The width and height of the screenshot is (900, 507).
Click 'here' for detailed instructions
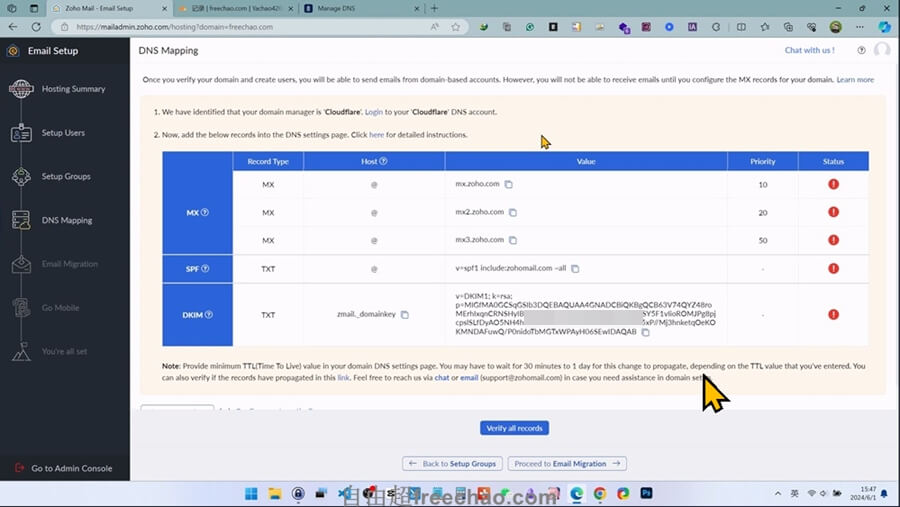377,135
